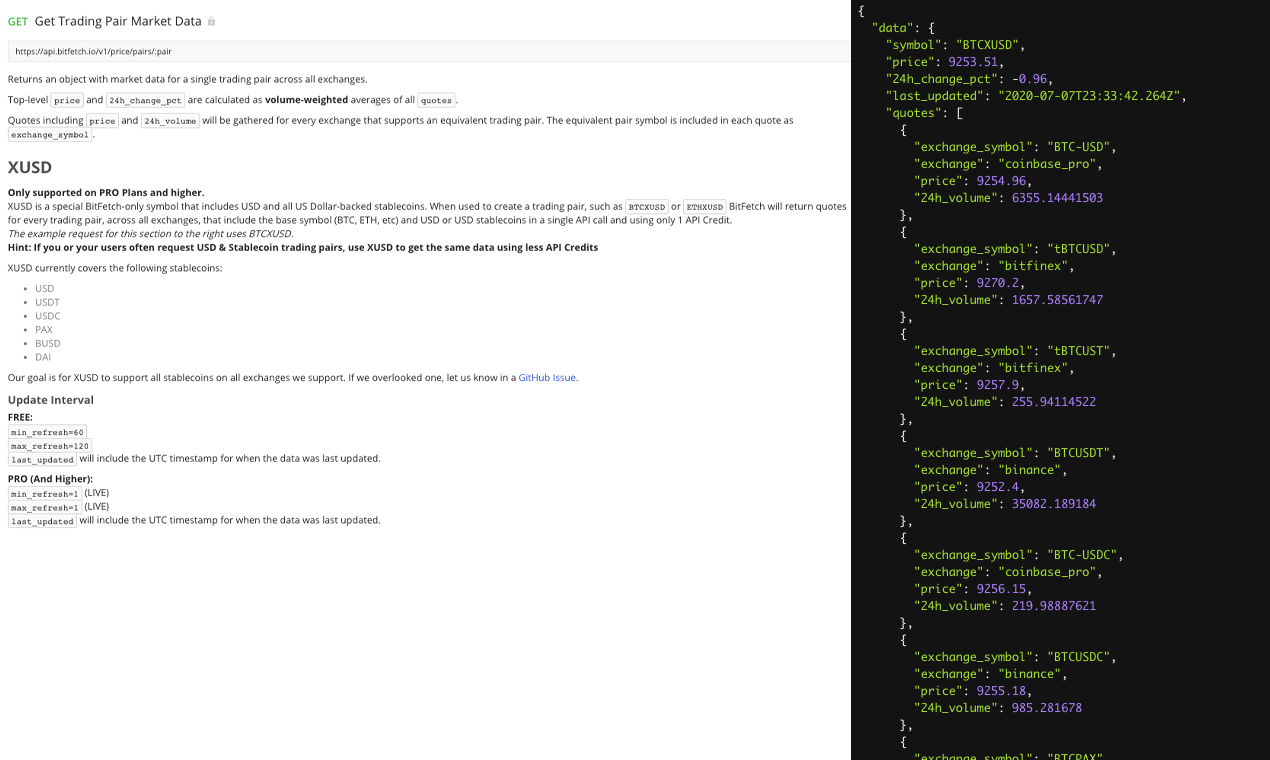Select the JSON "symbol": "BTCXUSD" line

tap(955, 45)
